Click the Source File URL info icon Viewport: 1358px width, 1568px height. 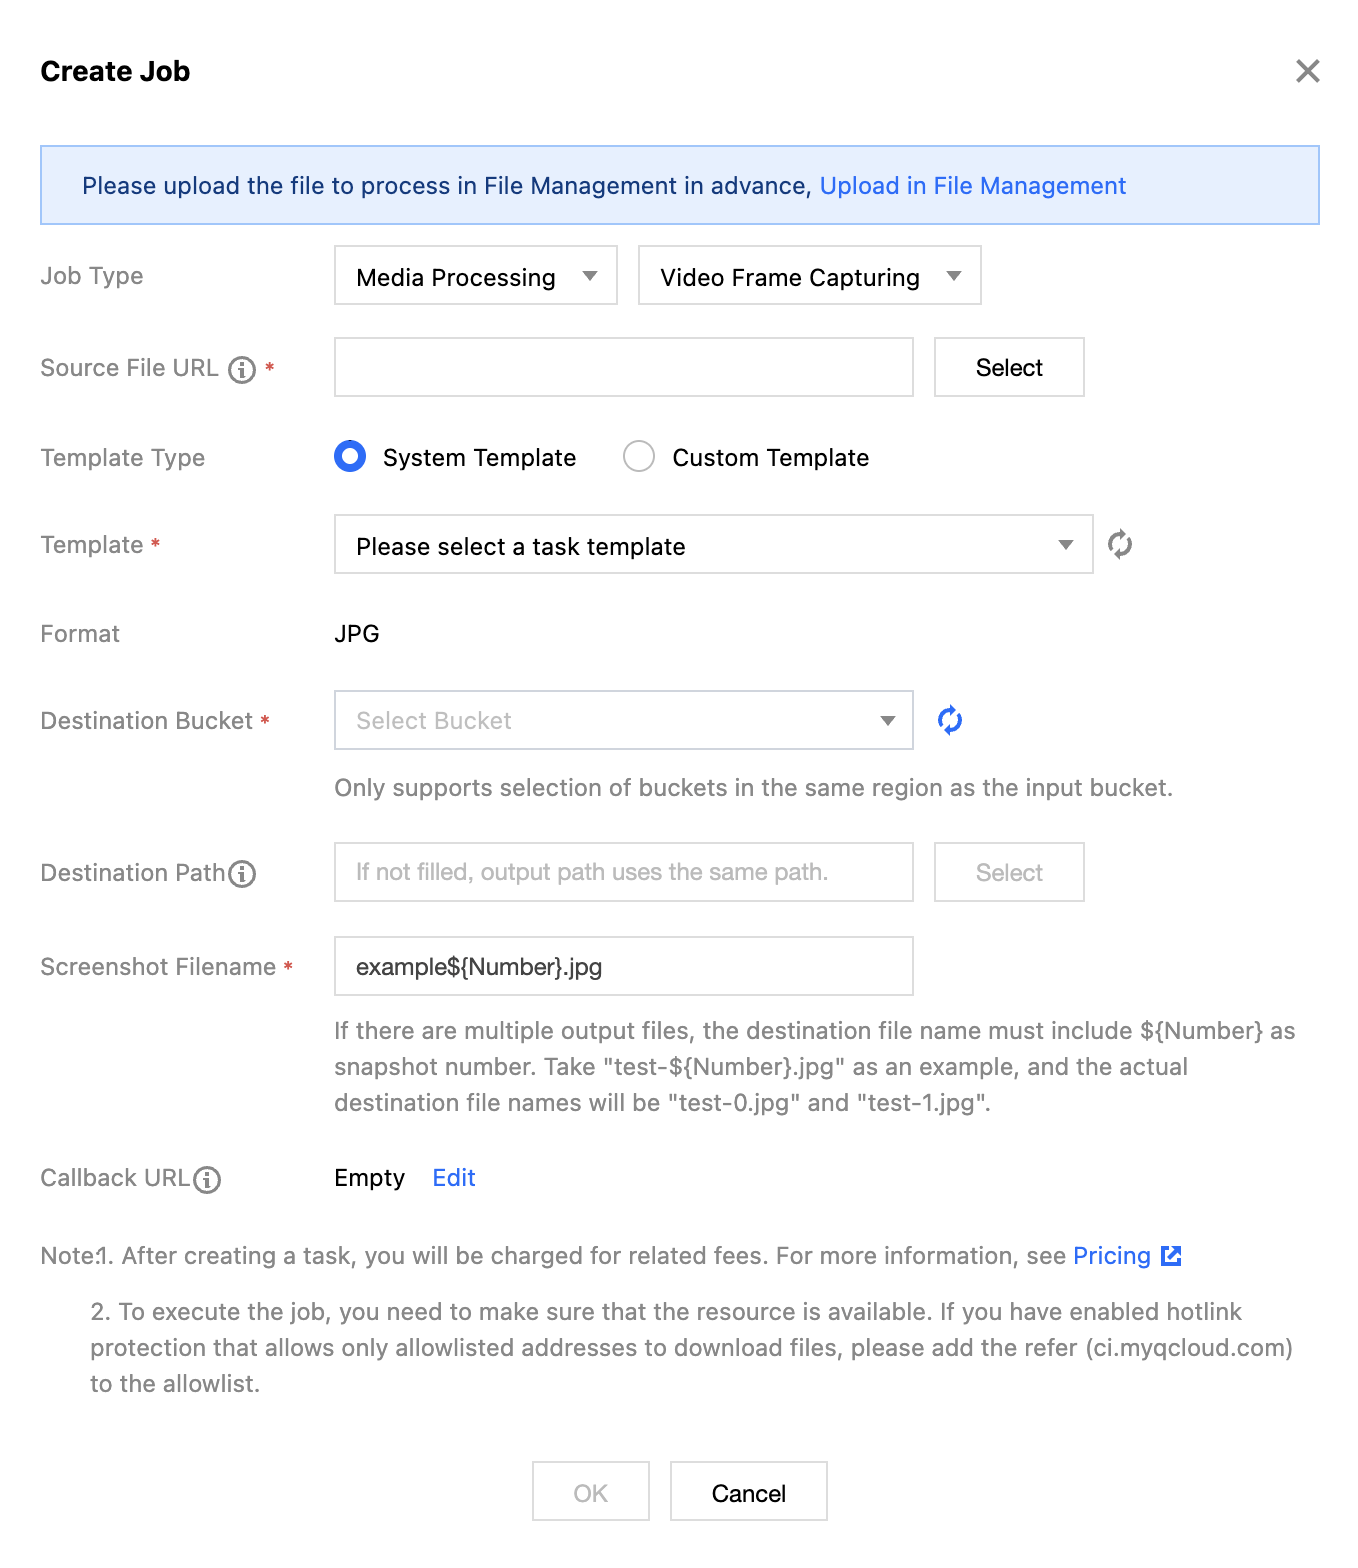(x=242, y=370)
